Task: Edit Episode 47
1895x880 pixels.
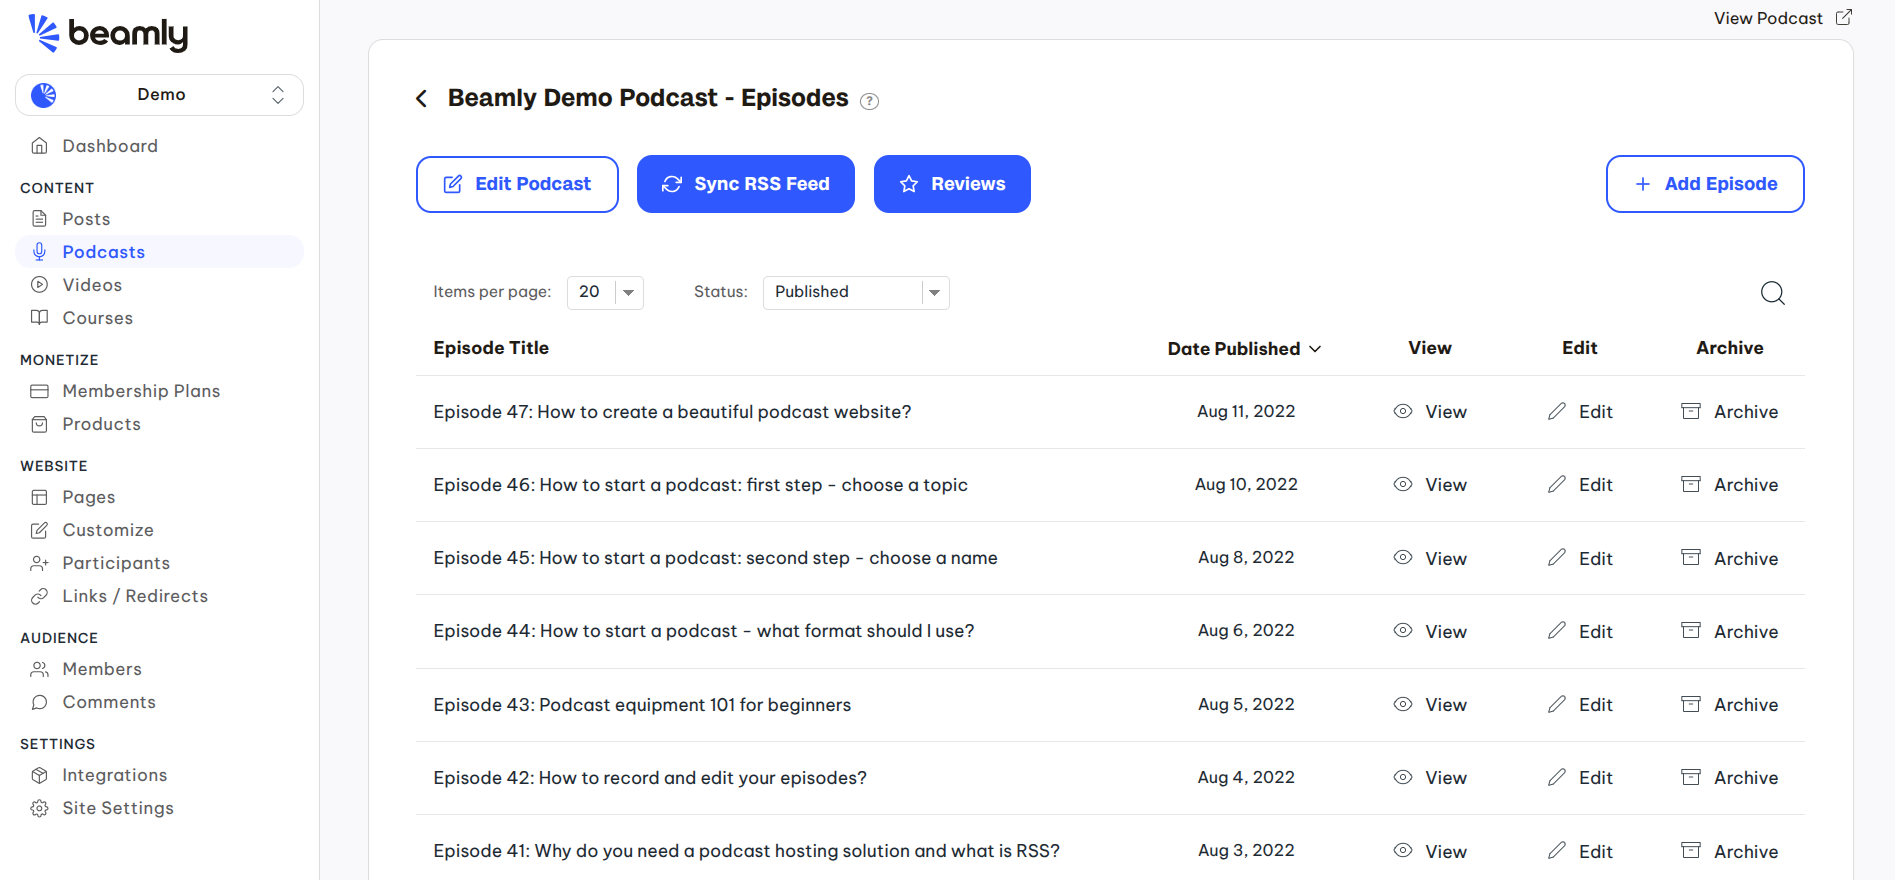Action: click(x=1580, y=412)
